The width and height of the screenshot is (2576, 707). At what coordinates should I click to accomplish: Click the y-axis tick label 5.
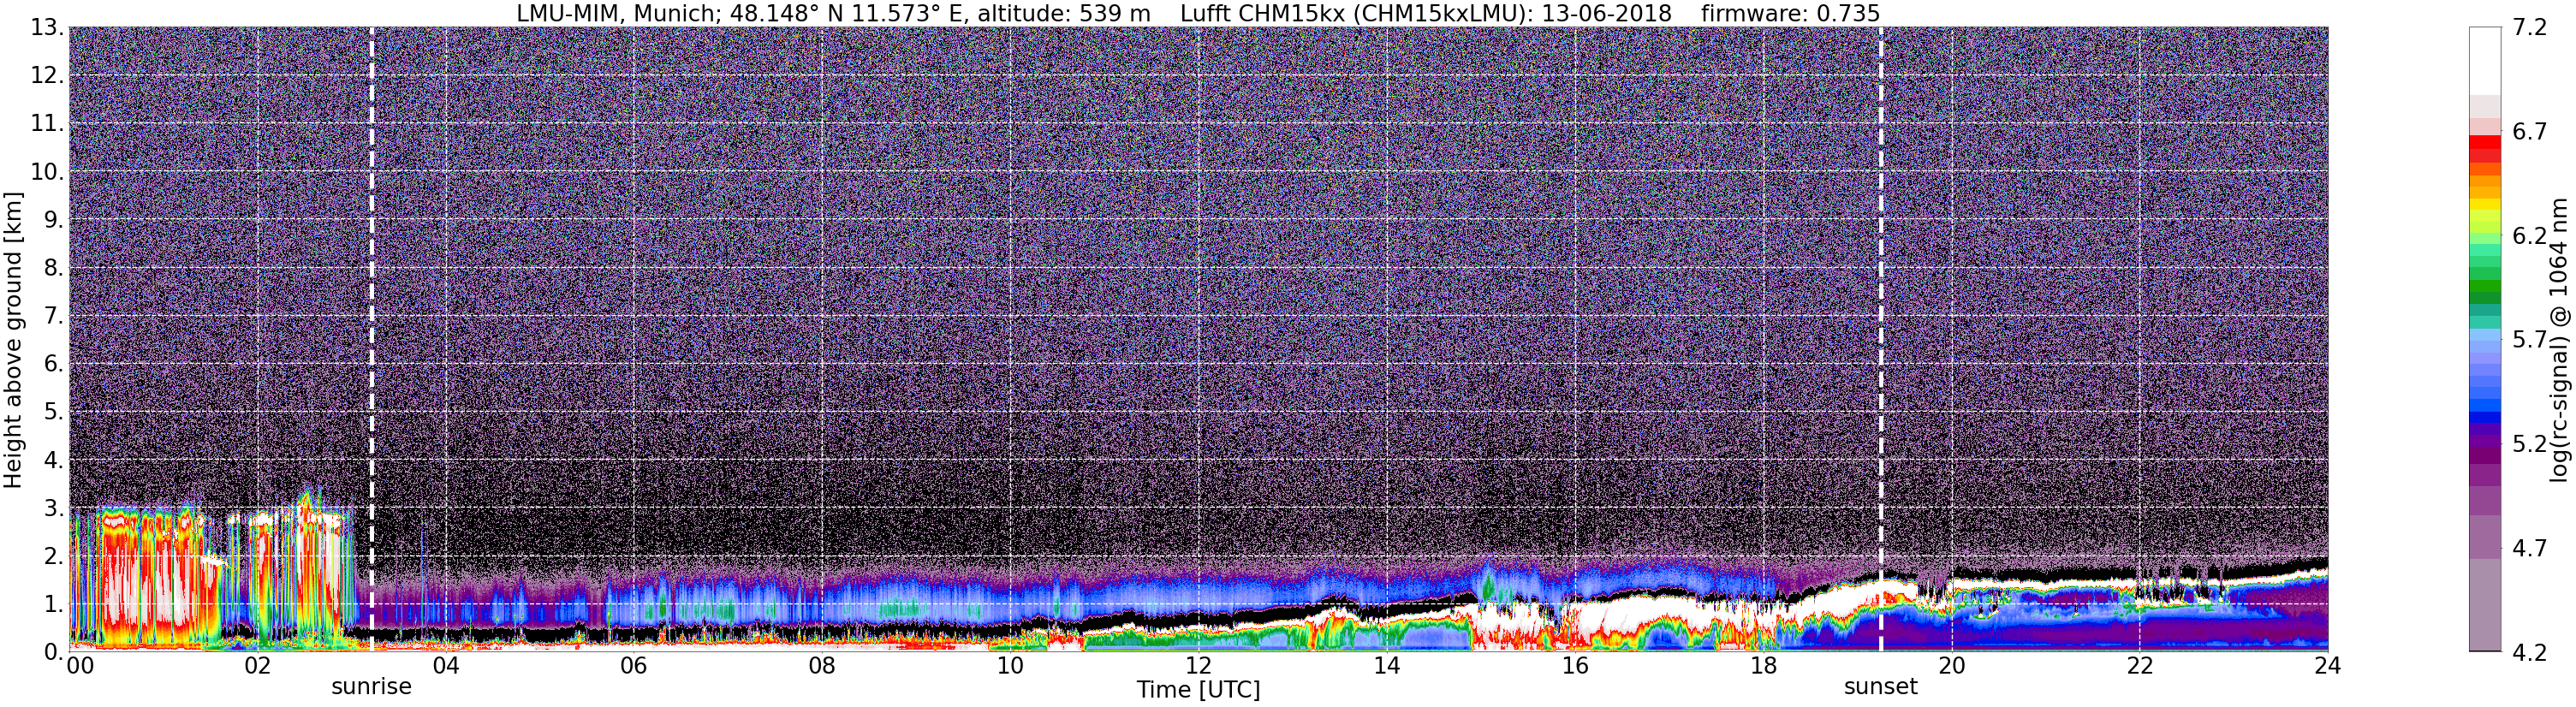[54, 411]
